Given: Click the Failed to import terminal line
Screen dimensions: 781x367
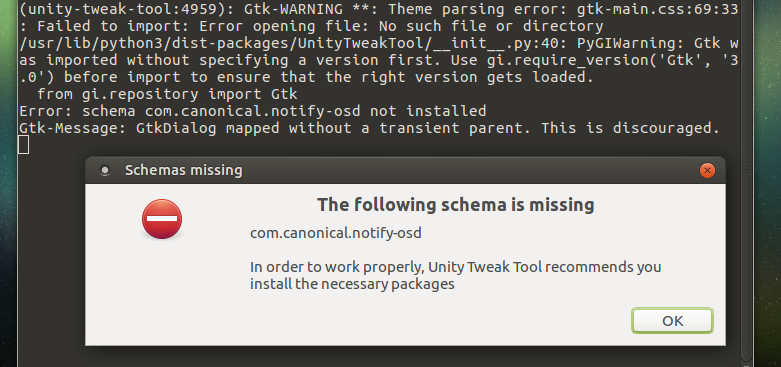Looking at the screenshot, I should pos(311,26).
